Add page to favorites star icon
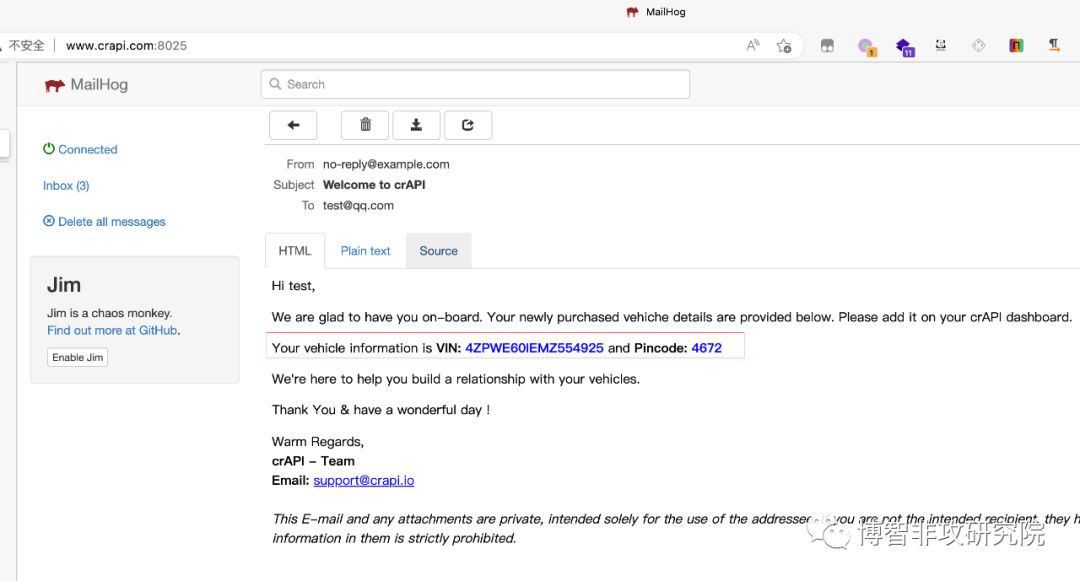This screenshot has width=1080, height=581. [784, 46]
